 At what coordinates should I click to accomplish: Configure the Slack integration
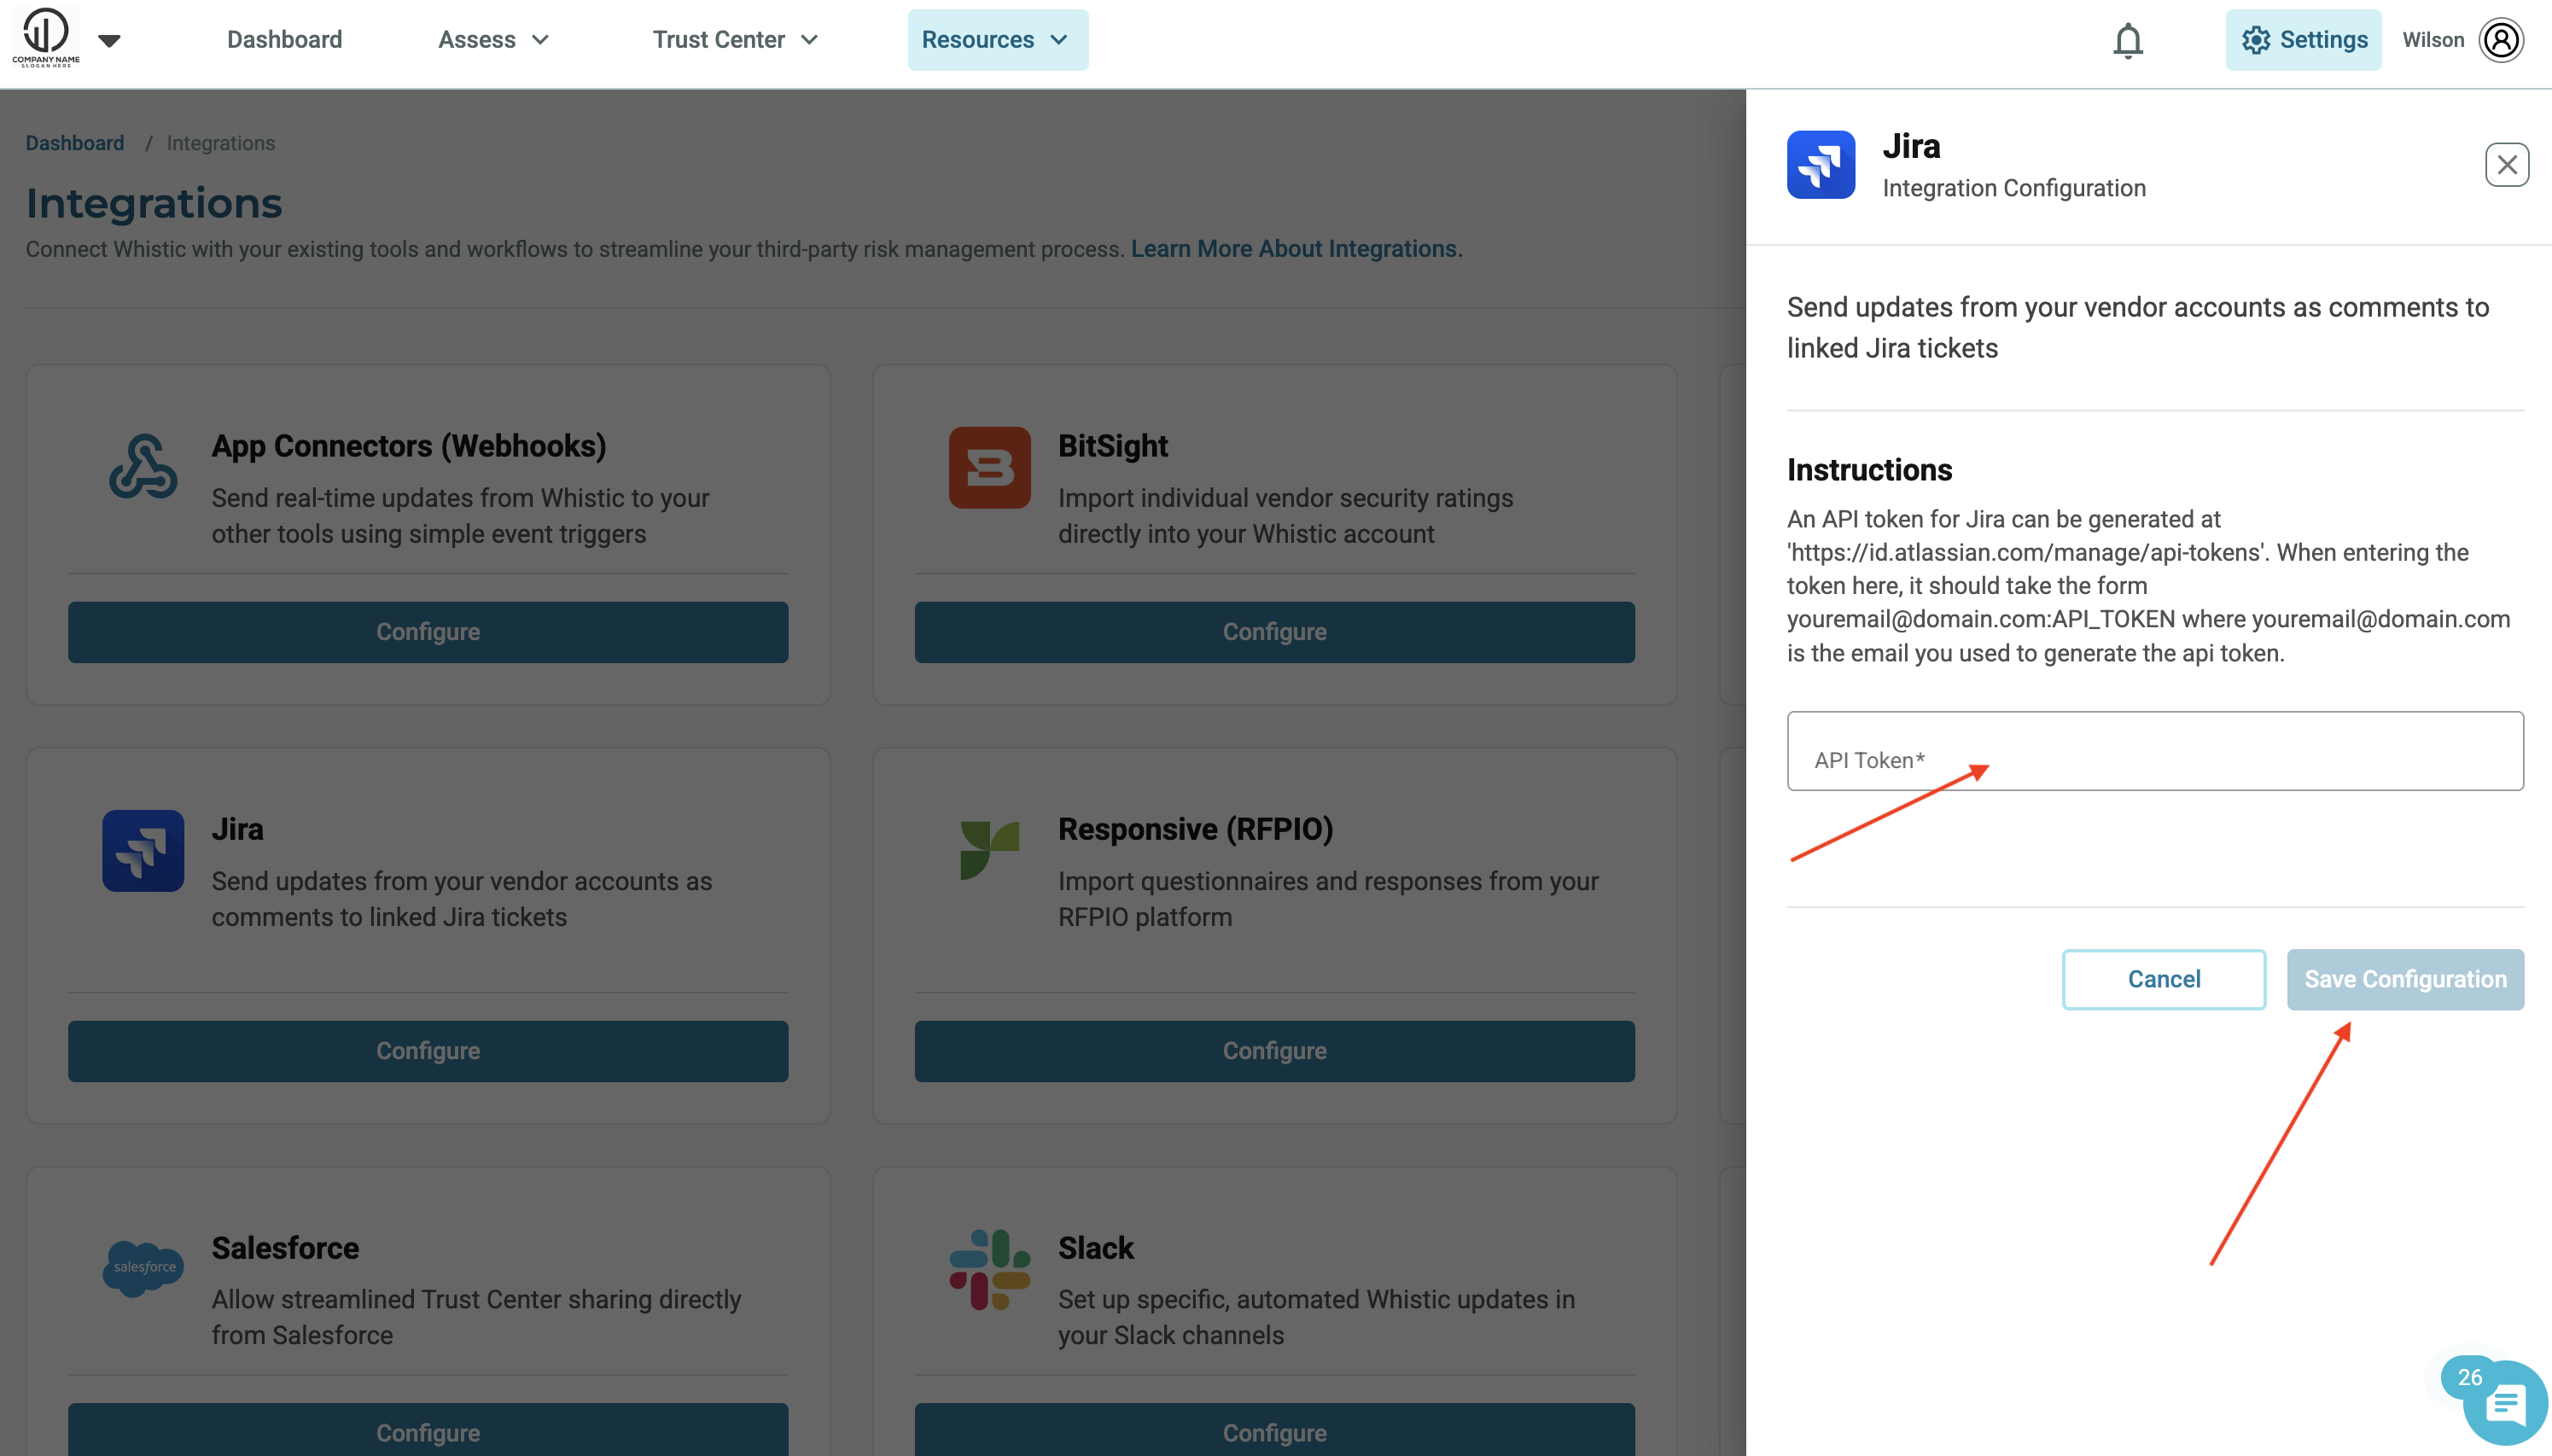coord(1275,1432)
